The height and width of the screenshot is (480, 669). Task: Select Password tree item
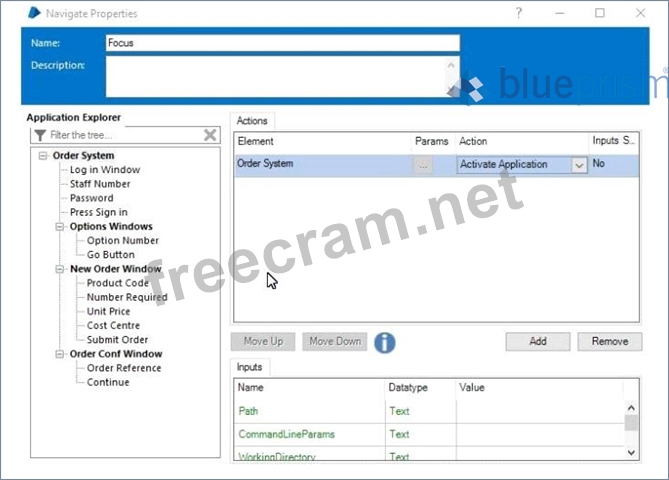[92, 198]
